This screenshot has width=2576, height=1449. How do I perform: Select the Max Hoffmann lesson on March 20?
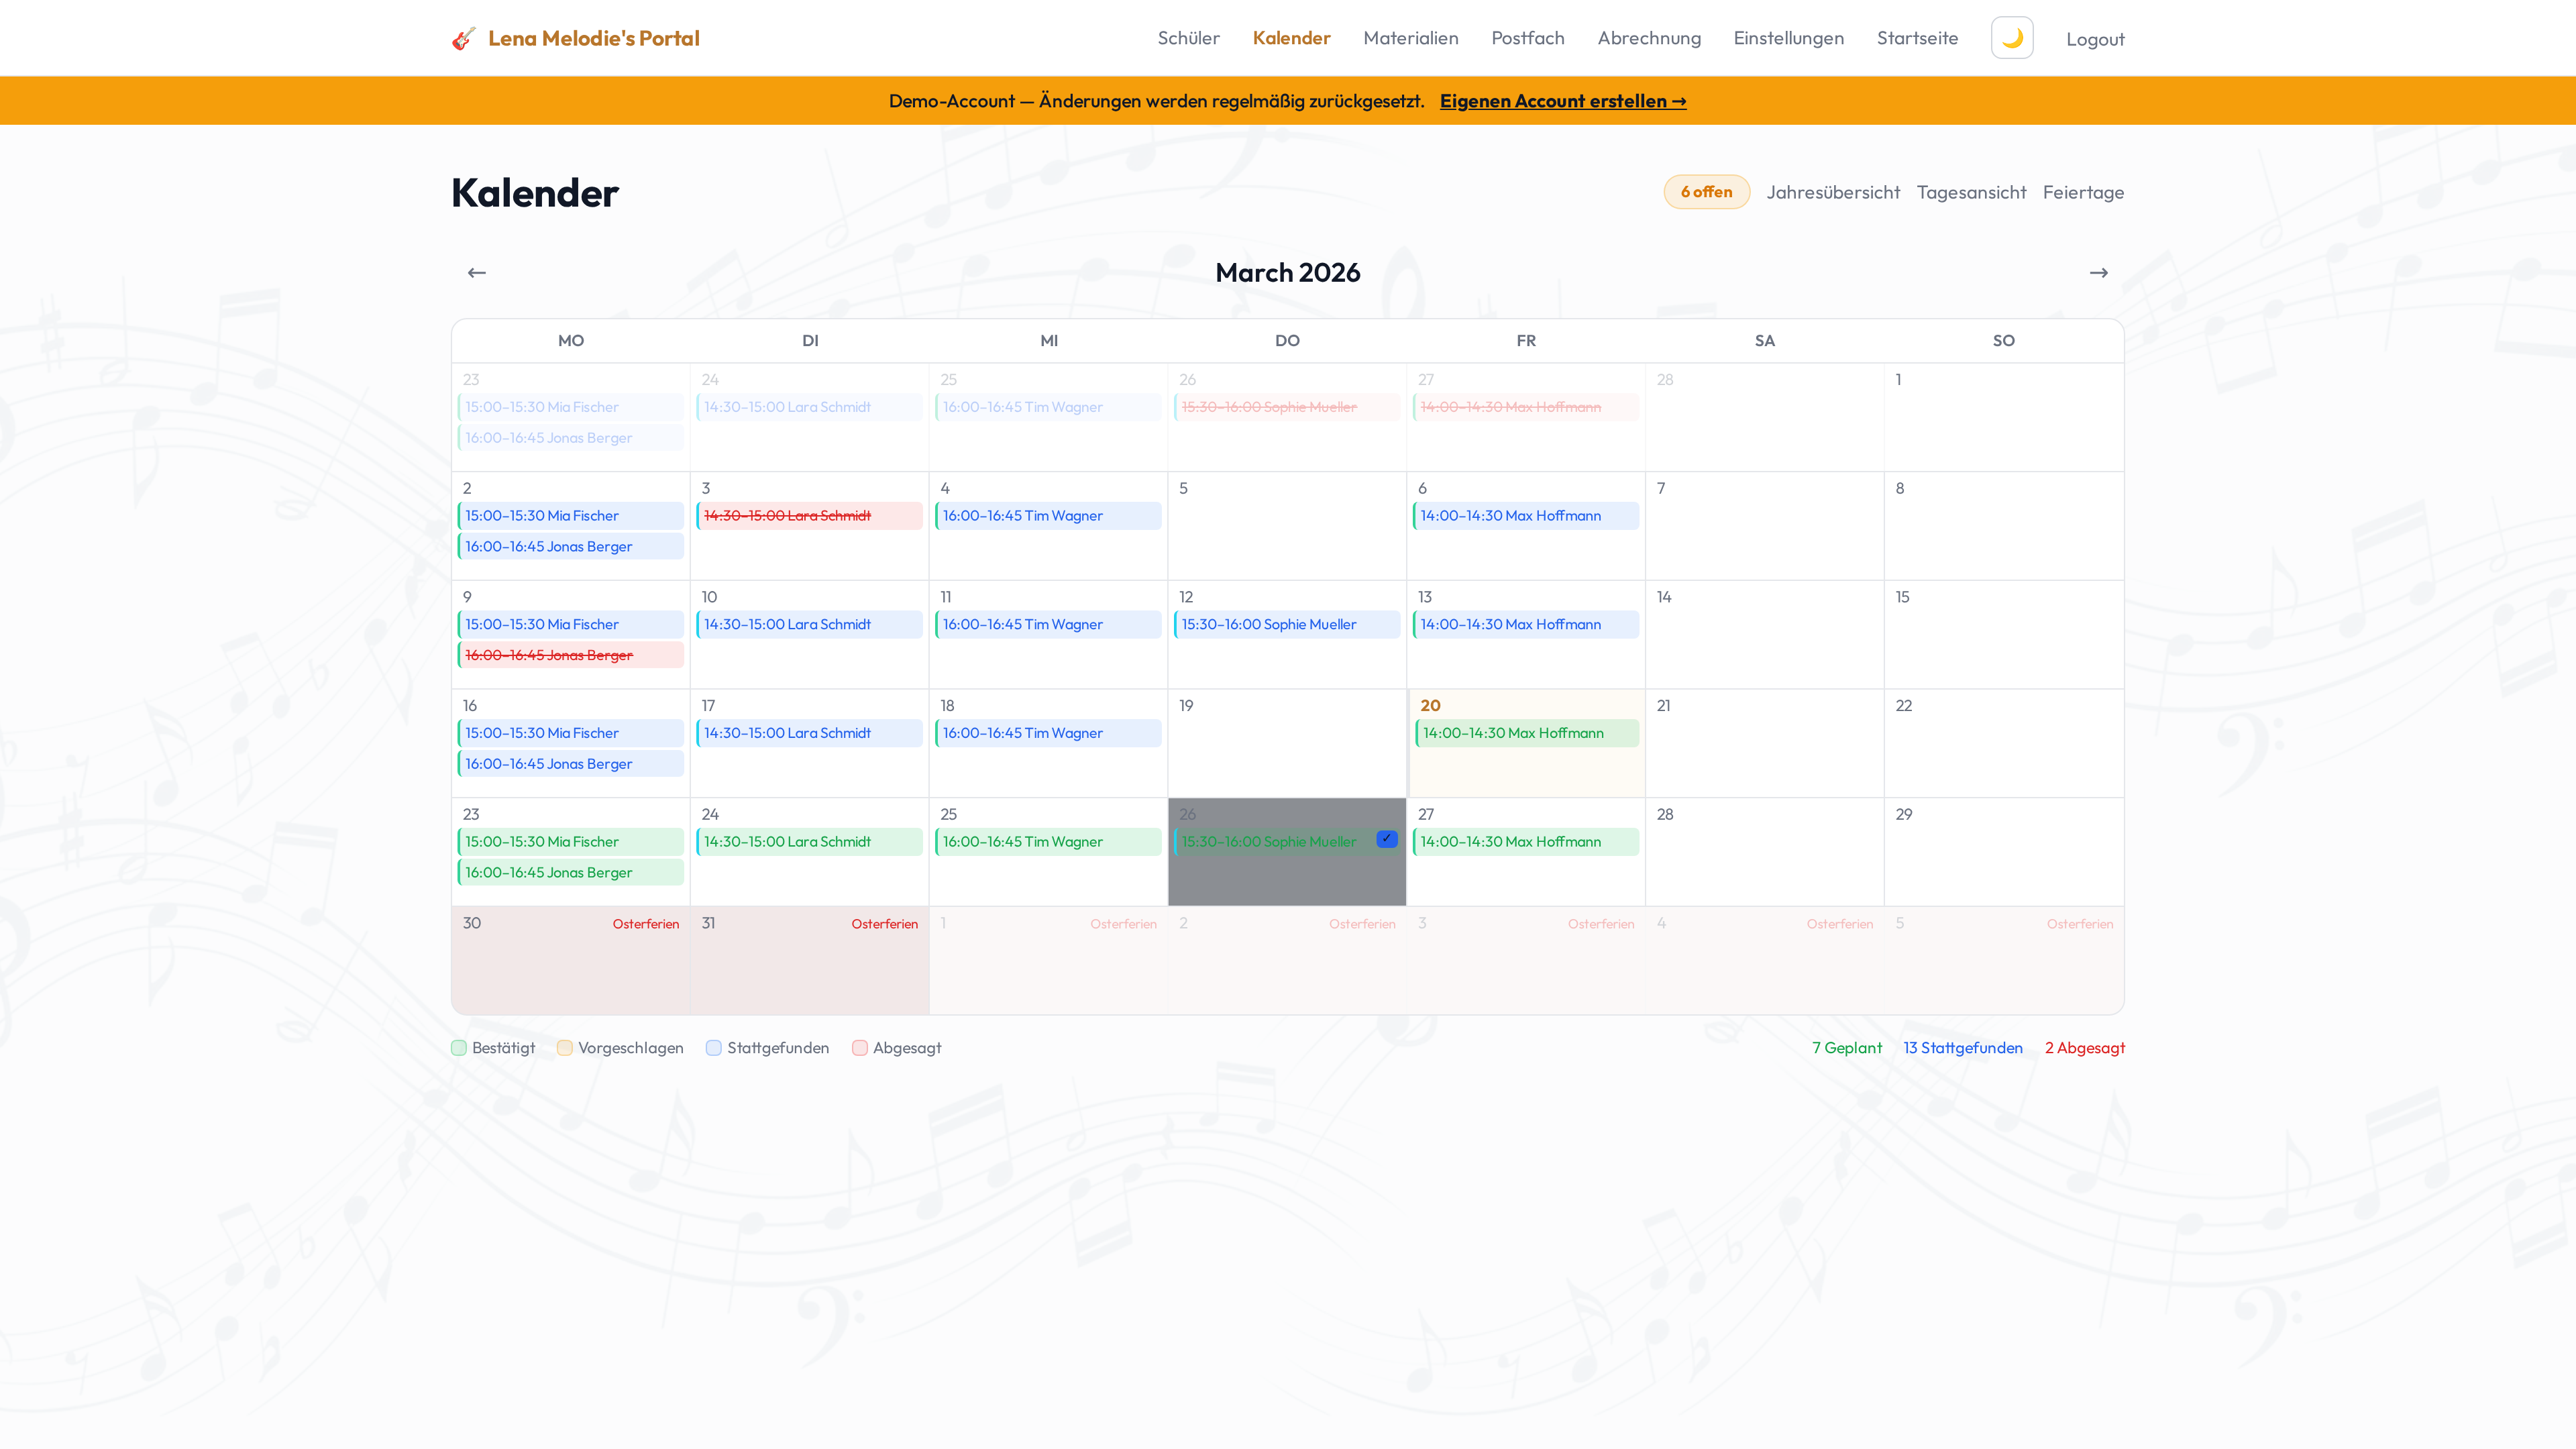1525,732
